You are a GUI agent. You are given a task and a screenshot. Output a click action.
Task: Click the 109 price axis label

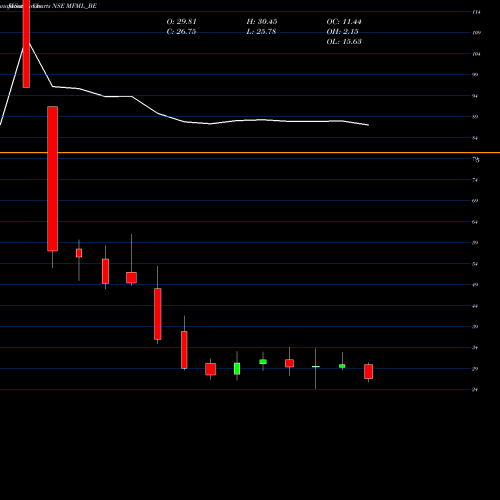coord(476,33)
